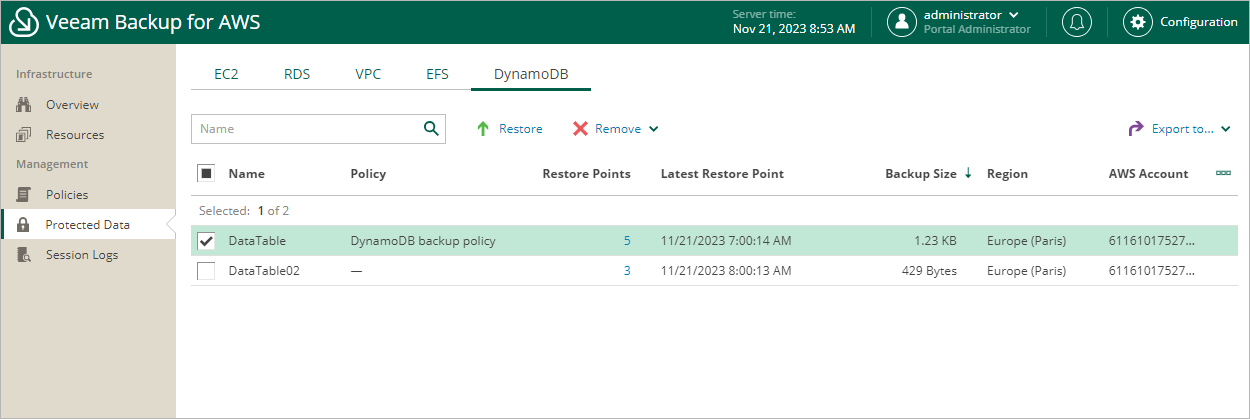Click the DynamoDB backup policy cell
Screen dimensions: 1250x419
point(423,241)
